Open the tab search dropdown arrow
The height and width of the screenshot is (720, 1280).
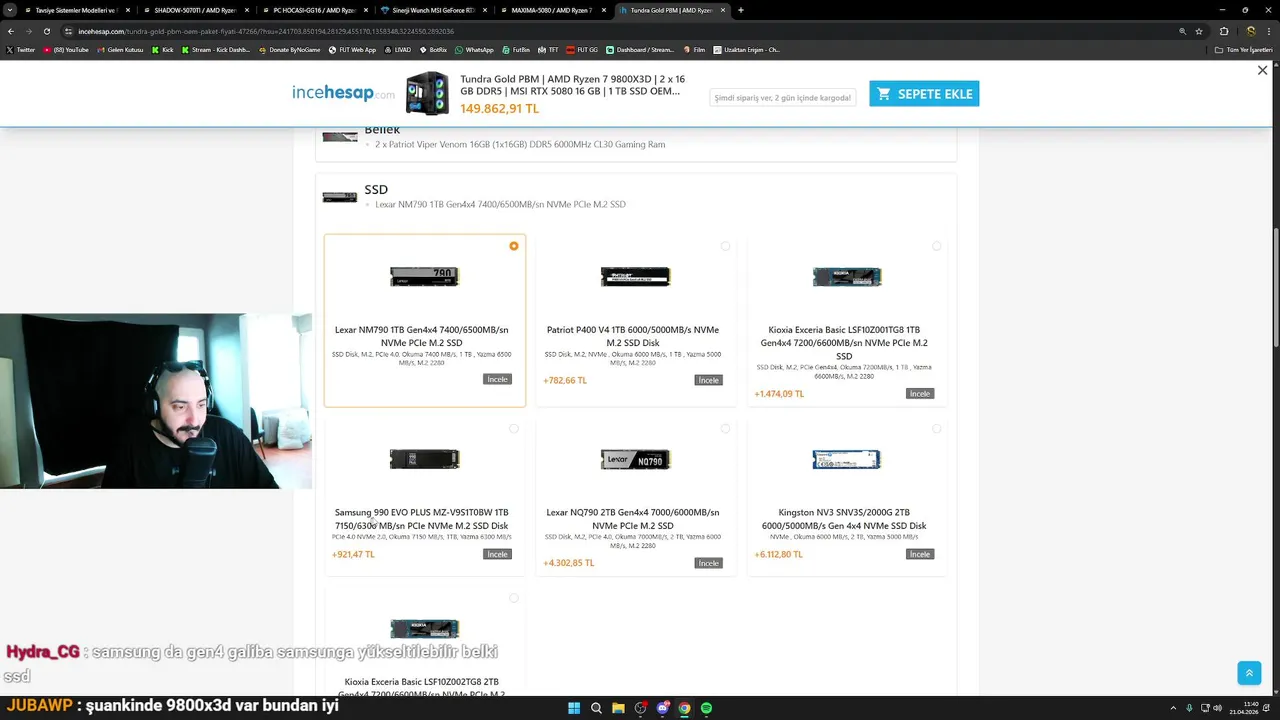coord(10,10)
